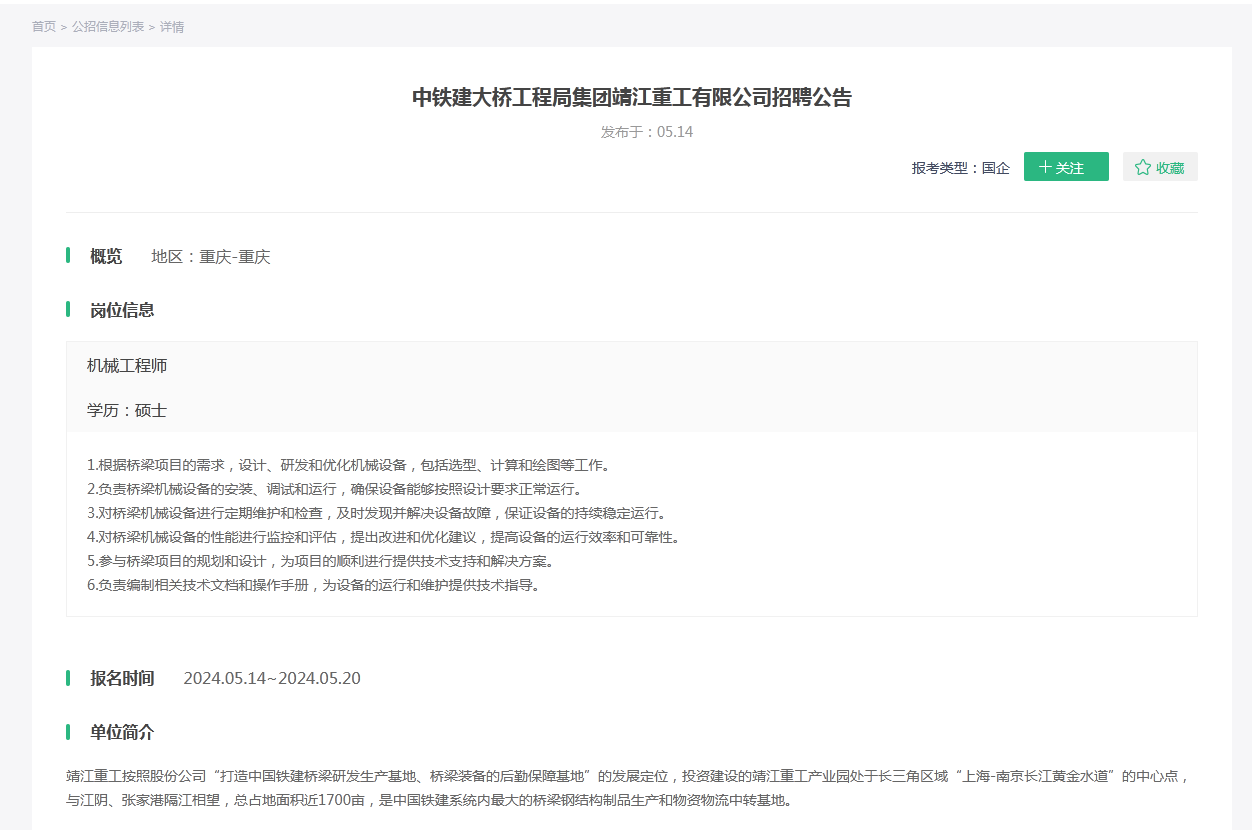Click the 单位简介 section heading
Image resolution: width=1252 pixels, height=830 pixels.
click(122, 733)
